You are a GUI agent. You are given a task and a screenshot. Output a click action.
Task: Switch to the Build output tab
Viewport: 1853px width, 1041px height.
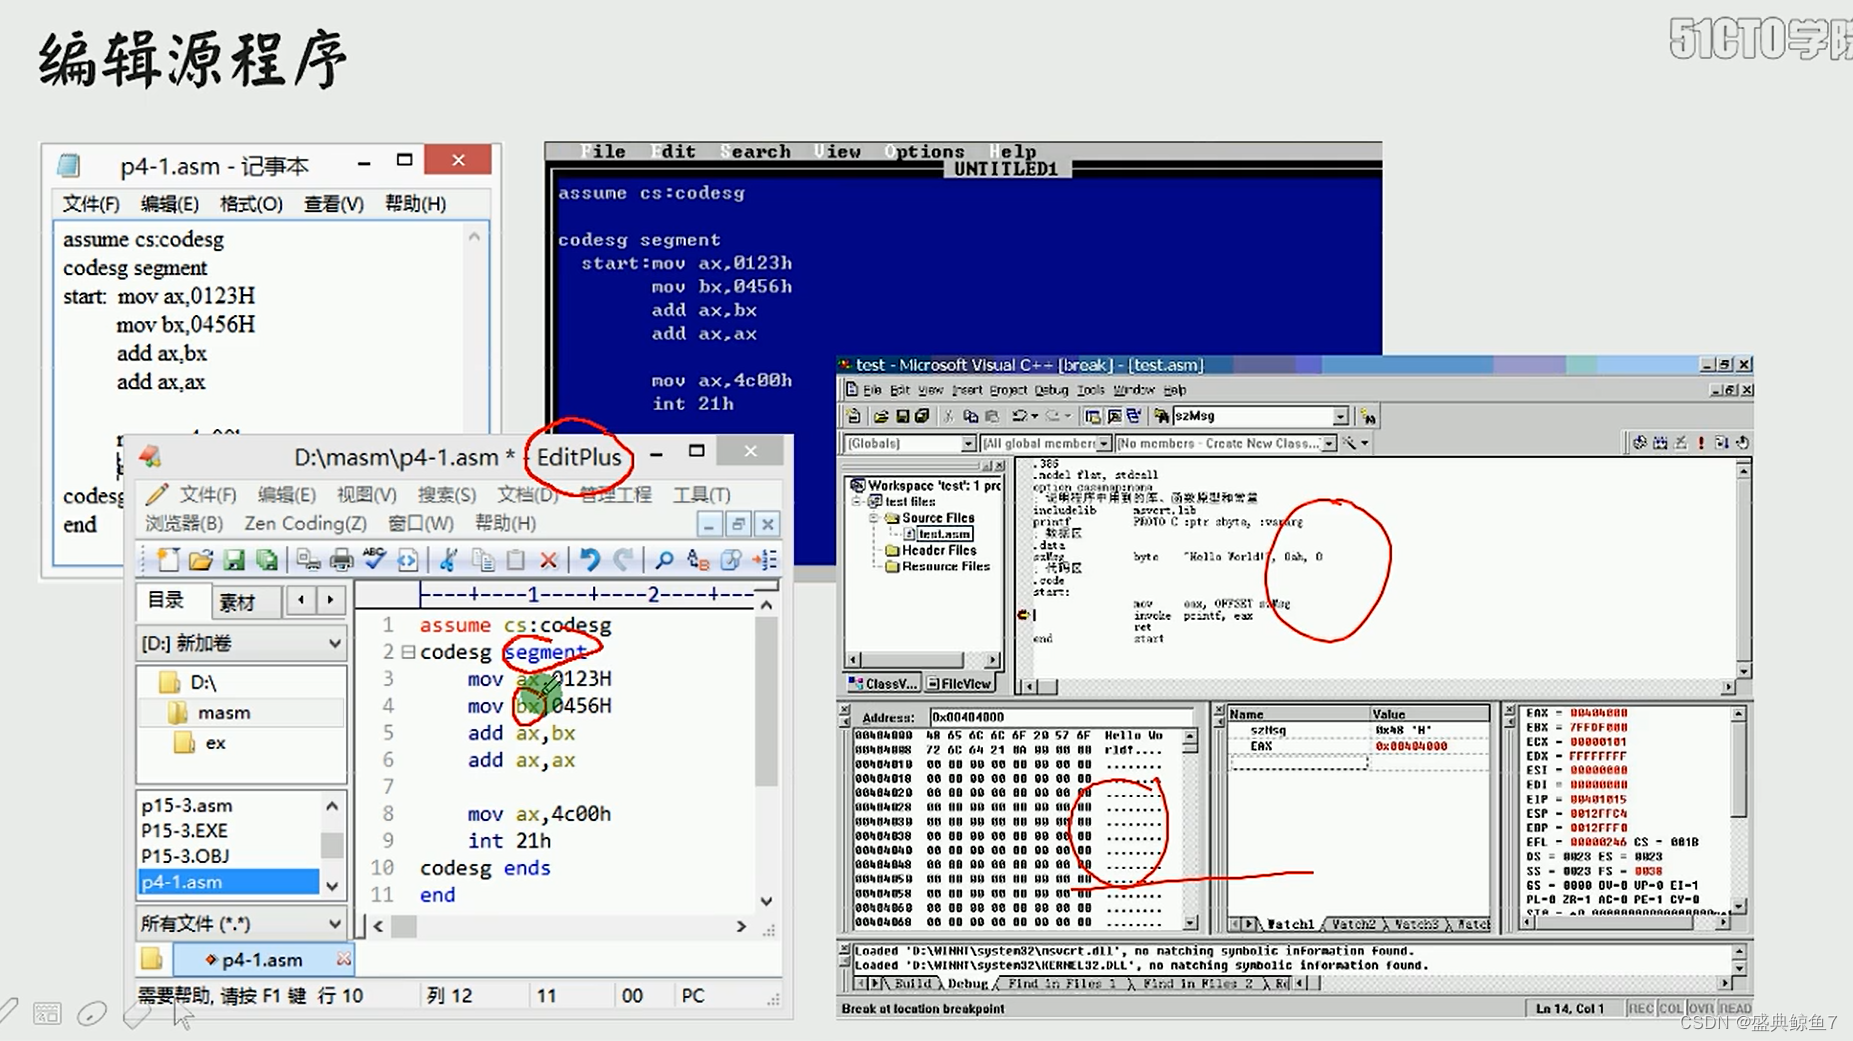912,984
